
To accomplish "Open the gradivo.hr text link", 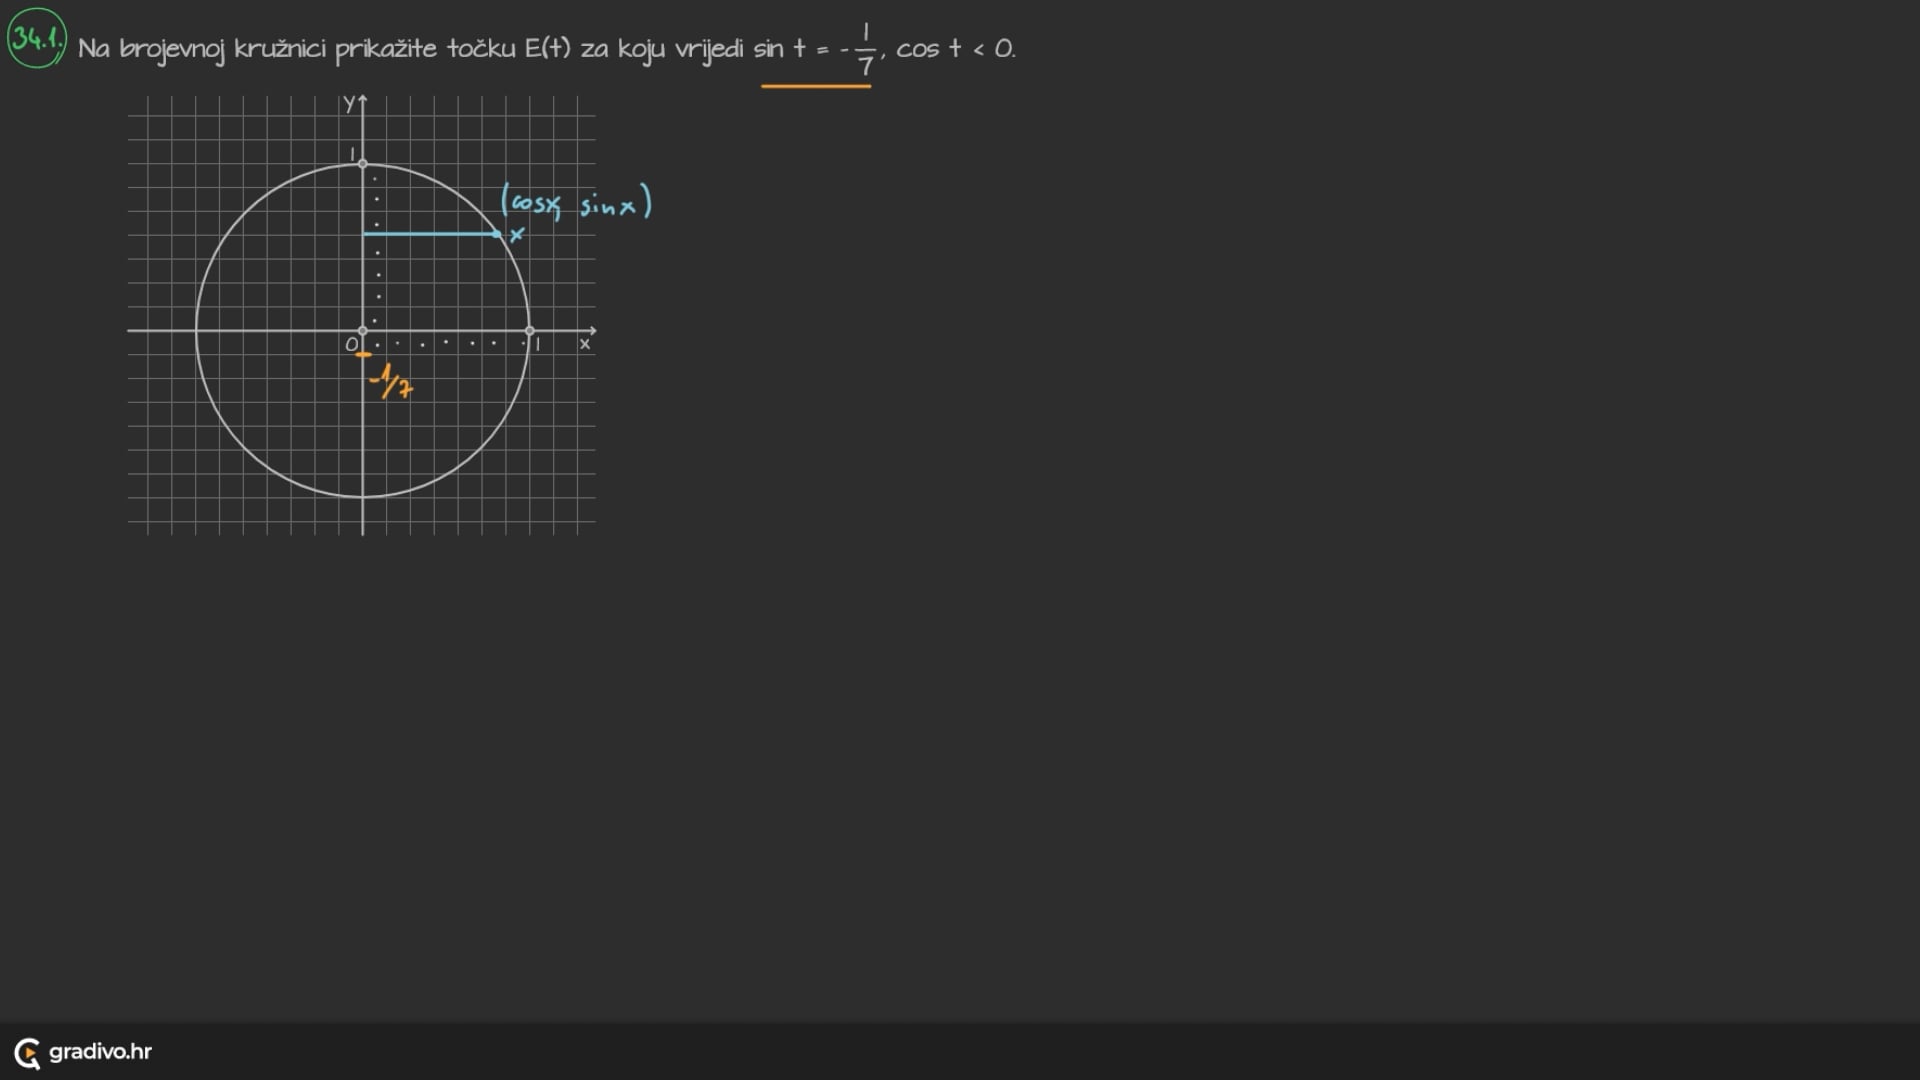I will 100,1051.
